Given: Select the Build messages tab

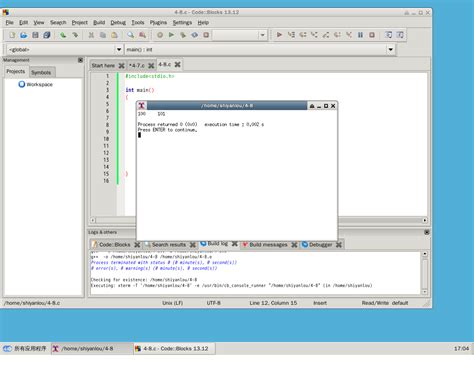Looking at the screenshot, I should pos(268,245).
